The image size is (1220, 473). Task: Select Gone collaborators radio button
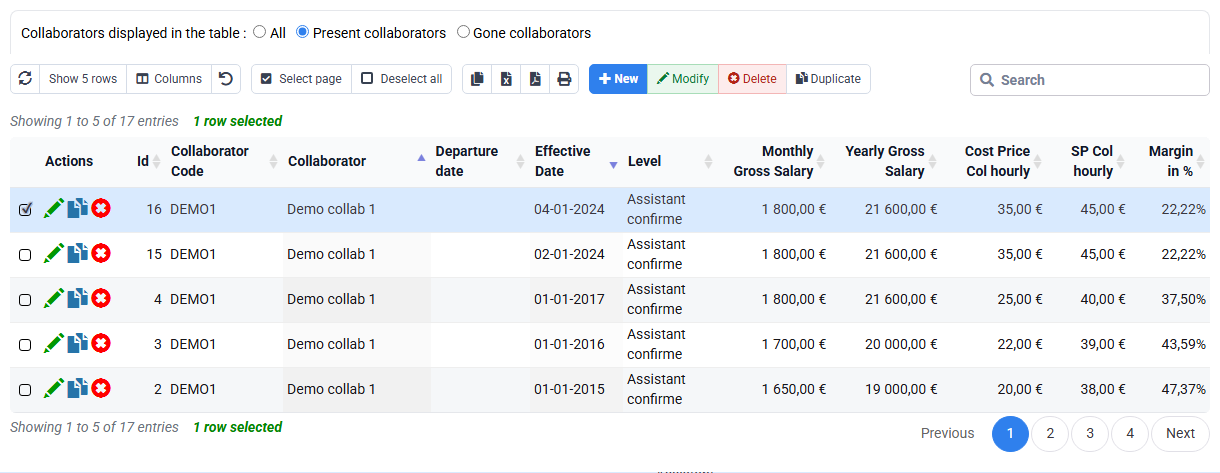pos(463,32)
